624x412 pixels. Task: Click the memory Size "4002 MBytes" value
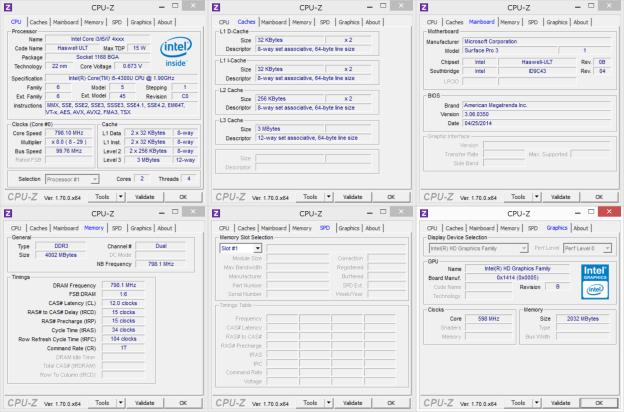[x=61, y=255]
